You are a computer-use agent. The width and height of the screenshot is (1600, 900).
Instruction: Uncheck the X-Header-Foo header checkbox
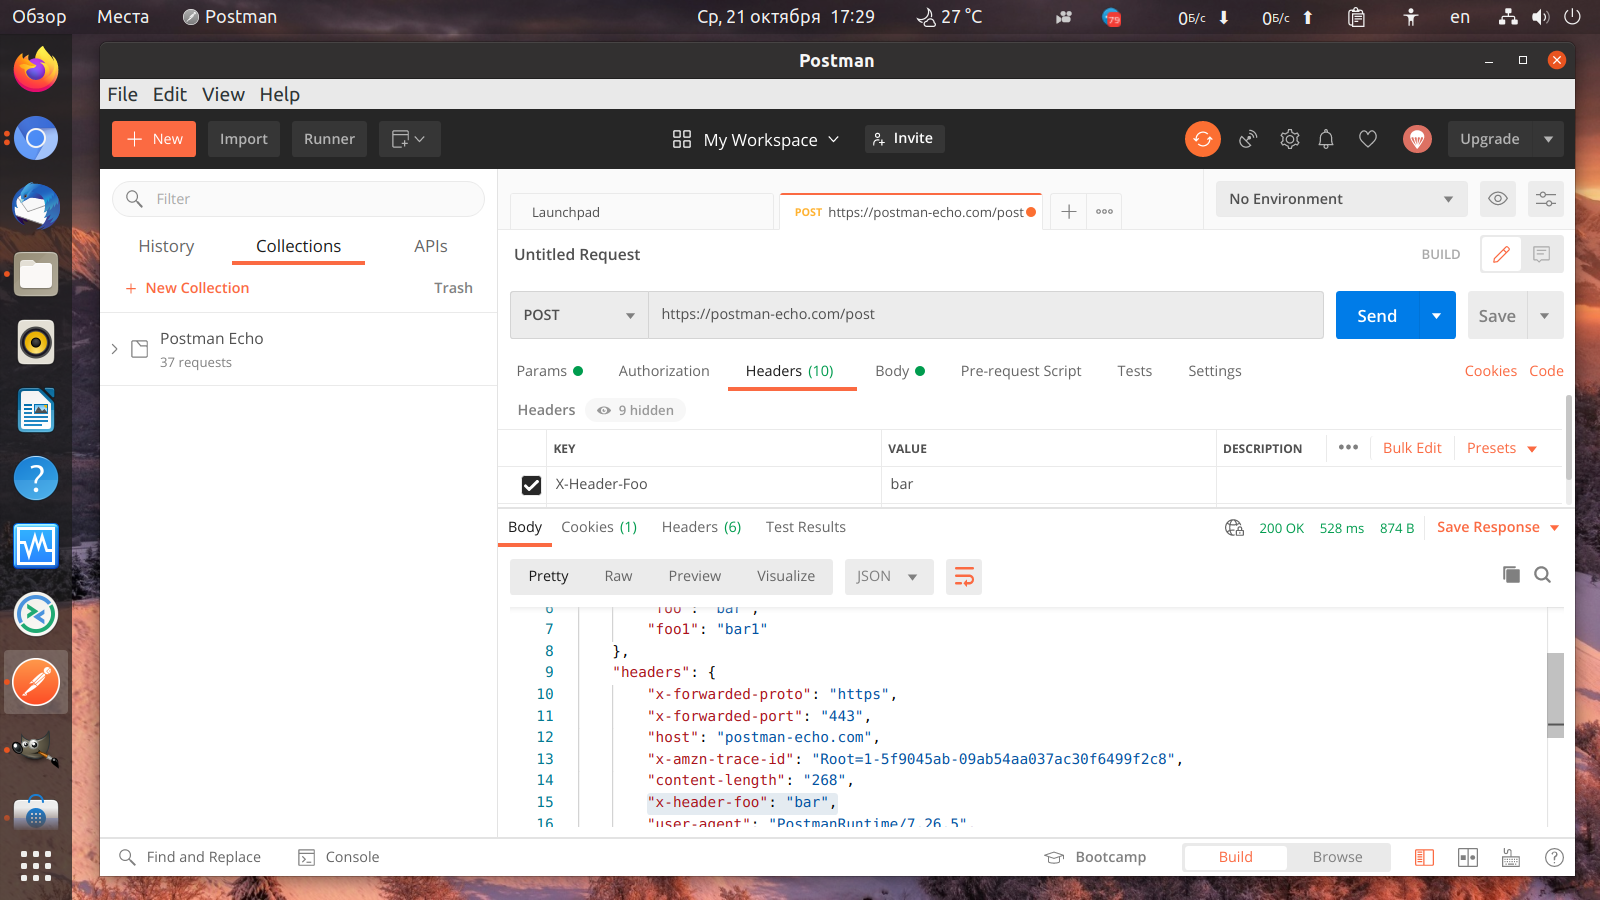(x=531, y=485)
